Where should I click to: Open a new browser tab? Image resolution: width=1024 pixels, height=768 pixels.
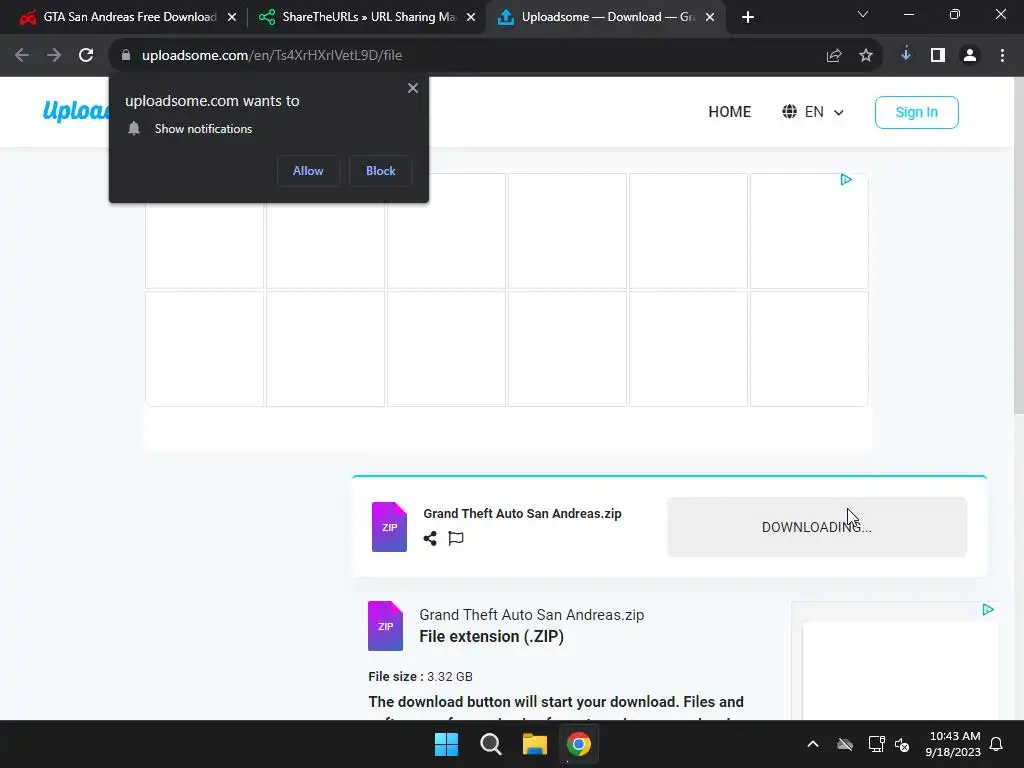coord(748,17)
